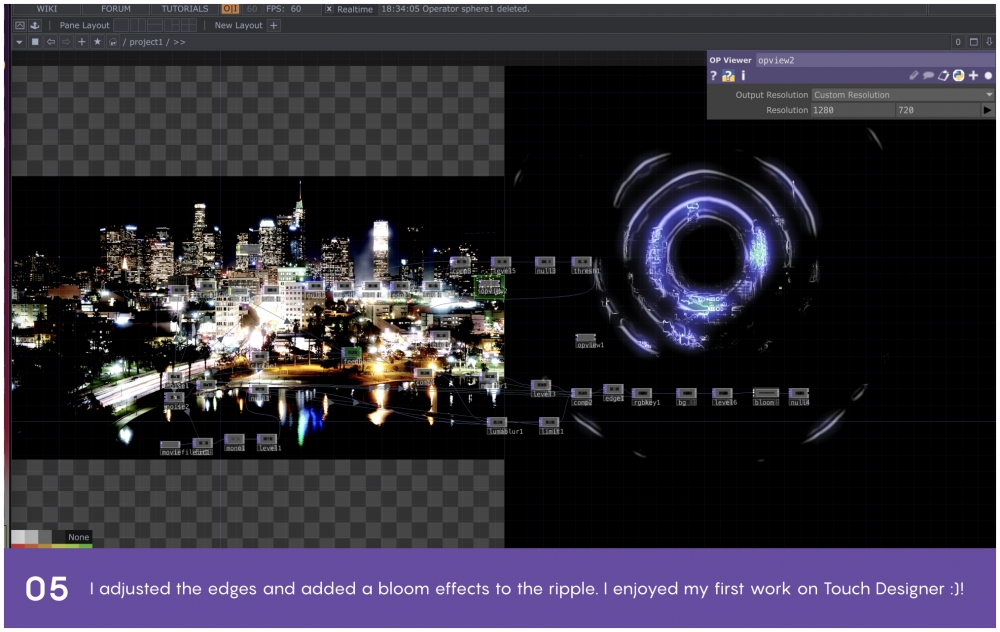1000x632 pixels.
Task: Toggle the white circle flag in OP Viewer
Action: tap(988, 76)
